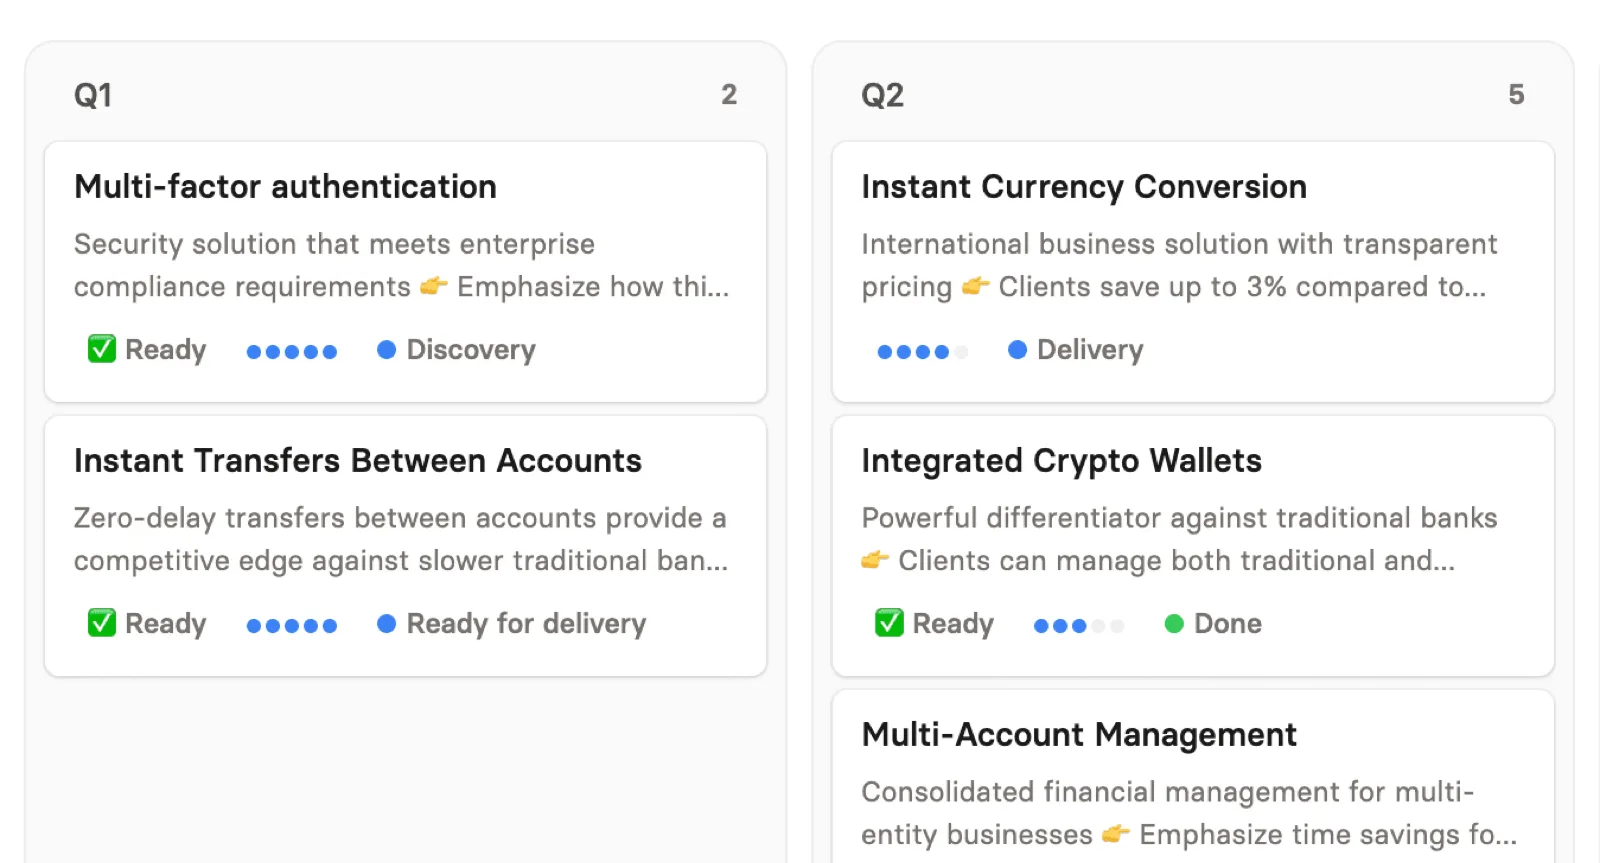Click the blue Delivery status dot
Screen dimensions: 1600x863
pyautogui.click(x=1017, y=349)
